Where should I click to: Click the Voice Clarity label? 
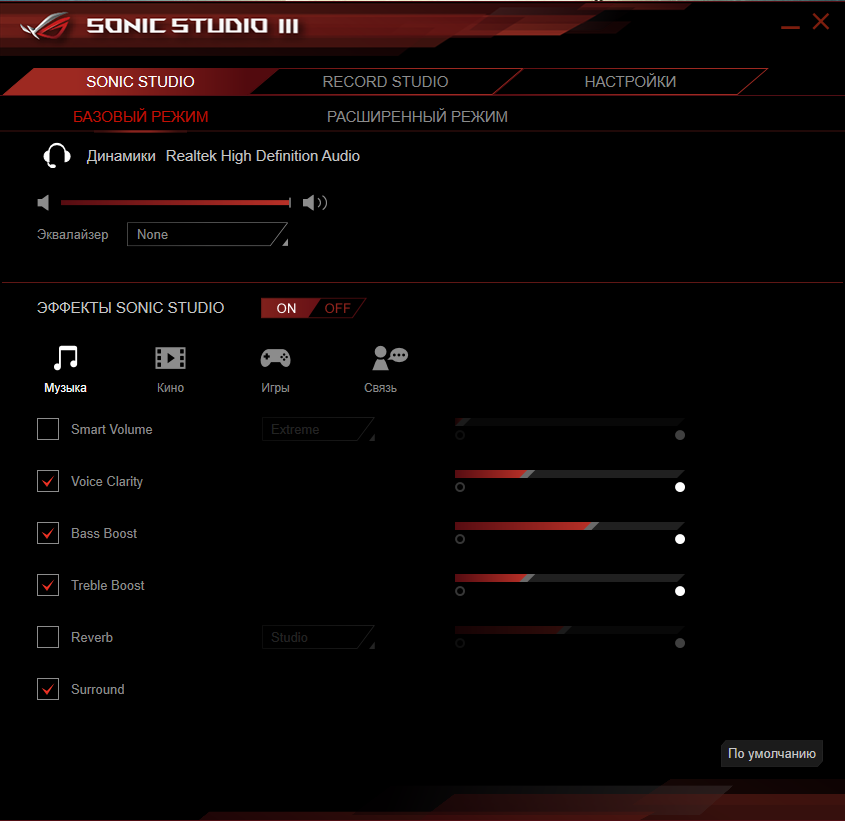coord(107,481)
